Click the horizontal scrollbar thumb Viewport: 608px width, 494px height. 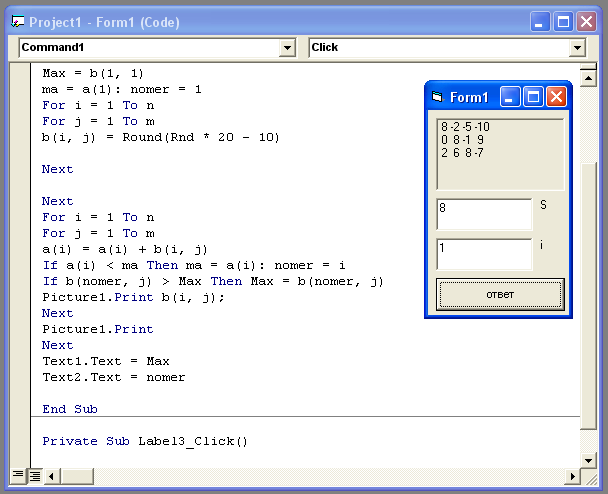[x=77, y=476]
